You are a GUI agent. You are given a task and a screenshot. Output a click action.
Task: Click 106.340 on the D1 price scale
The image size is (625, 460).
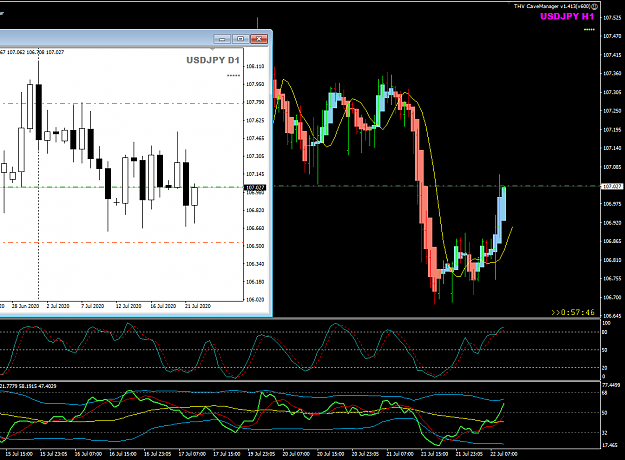click(x=255, y=264)
